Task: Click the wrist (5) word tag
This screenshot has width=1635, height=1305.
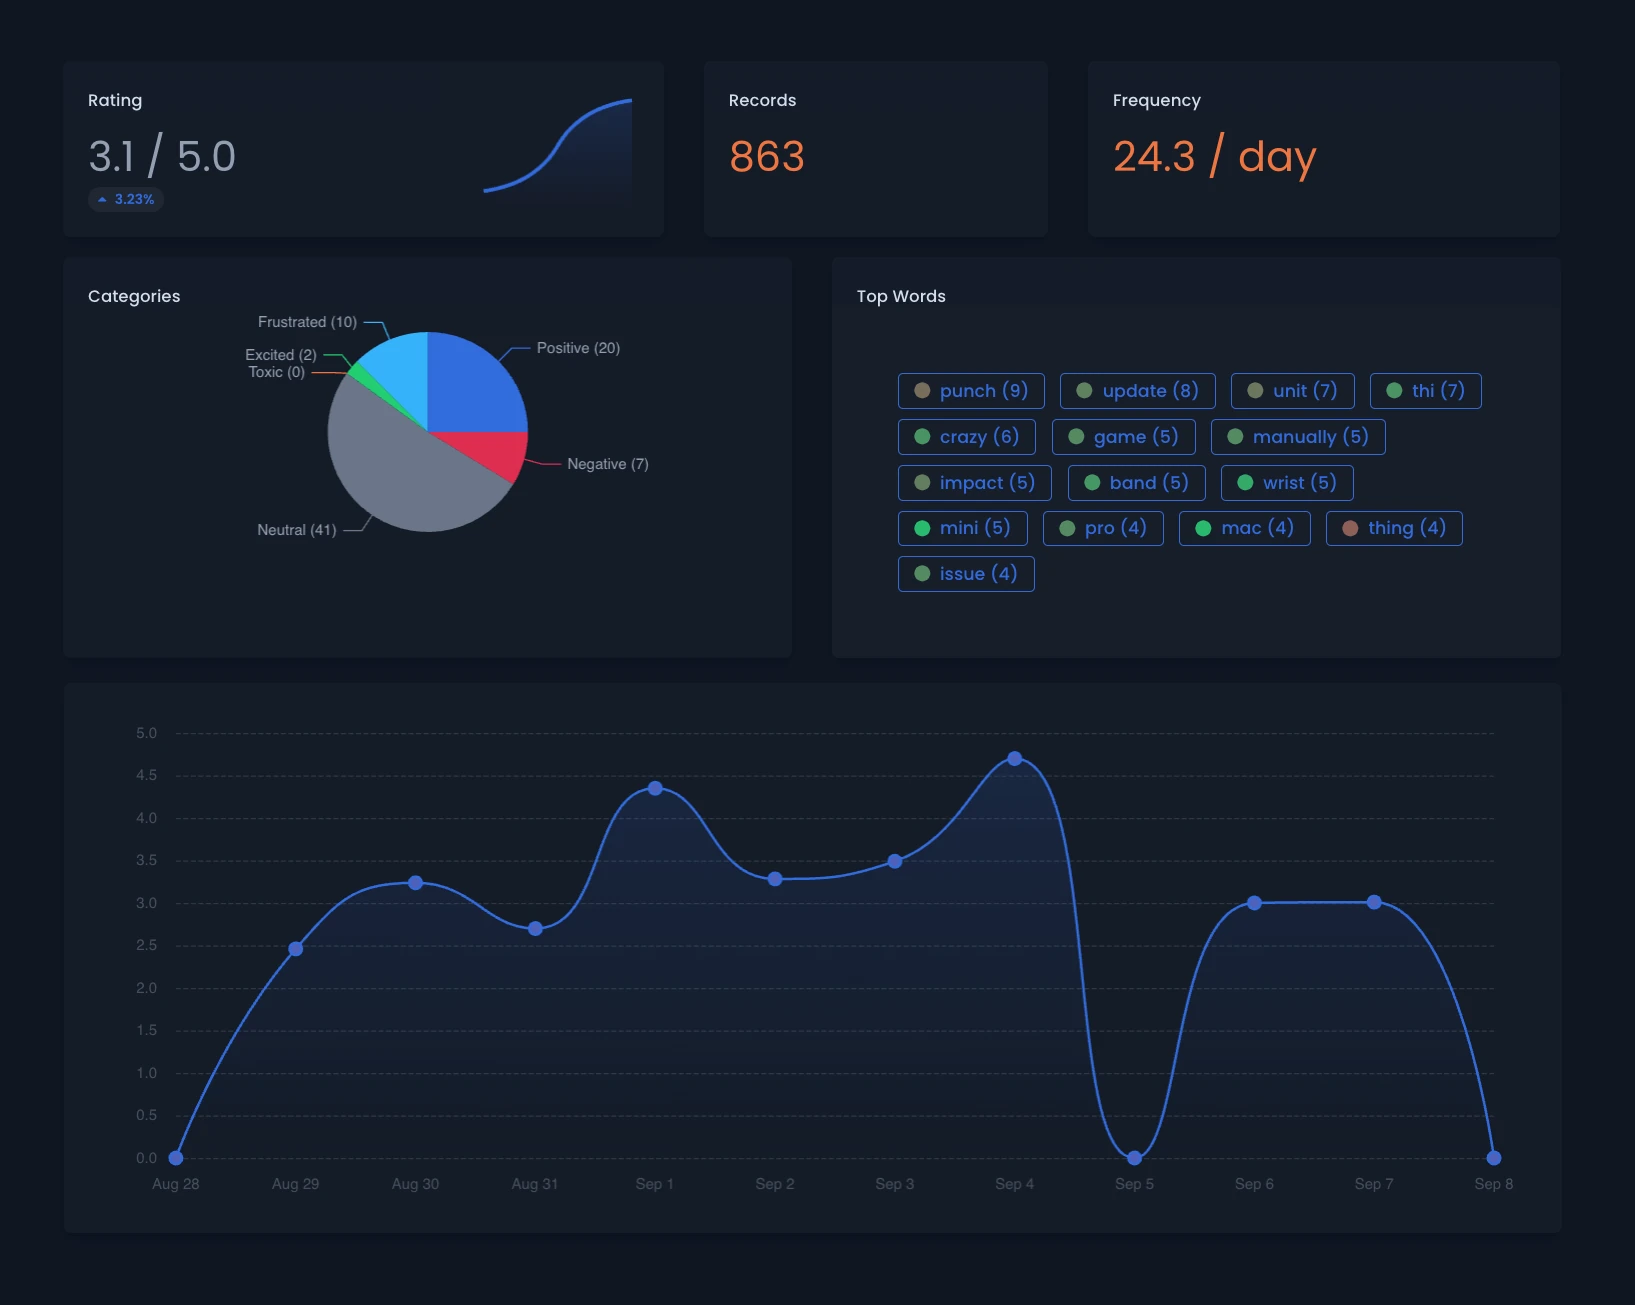Action: 1286,483
